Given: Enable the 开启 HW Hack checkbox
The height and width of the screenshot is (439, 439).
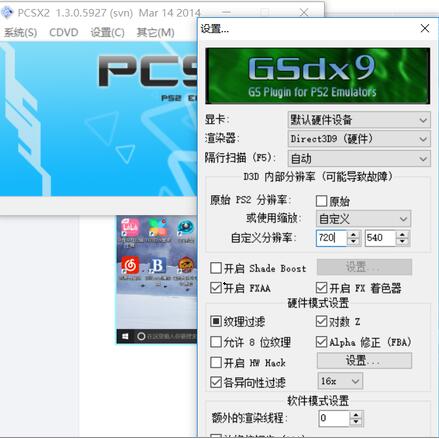Looking at the screenshot, I should (x=216, y=362).
